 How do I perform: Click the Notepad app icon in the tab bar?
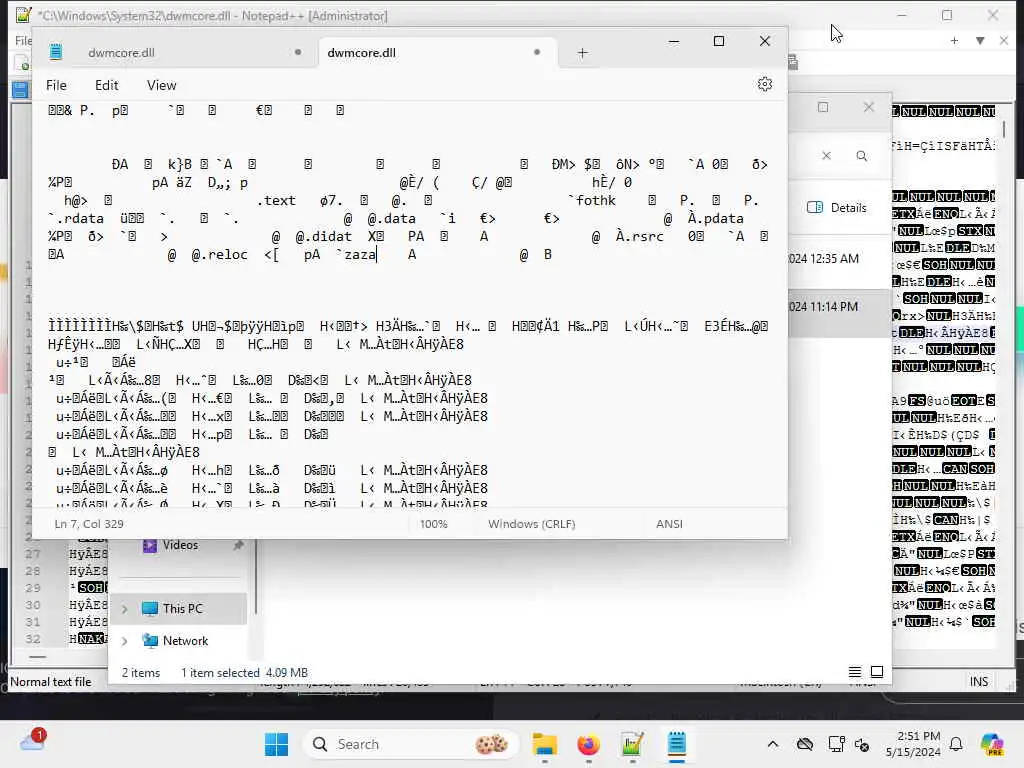point(56,52)
